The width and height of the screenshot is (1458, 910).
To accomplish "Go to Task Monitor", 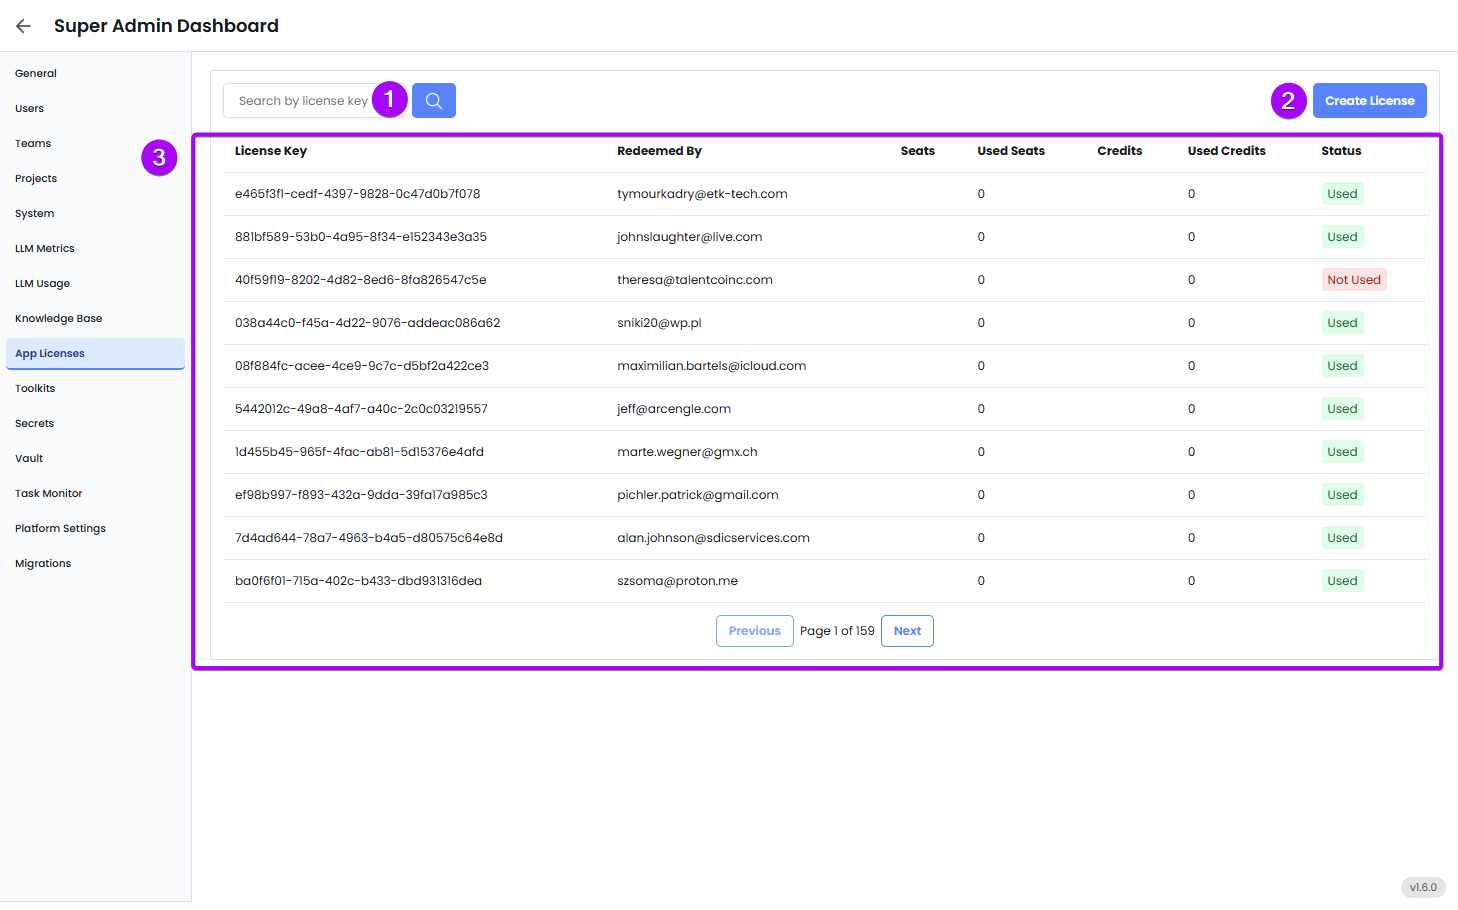I will pyautogui.click(x=48, y=493).
